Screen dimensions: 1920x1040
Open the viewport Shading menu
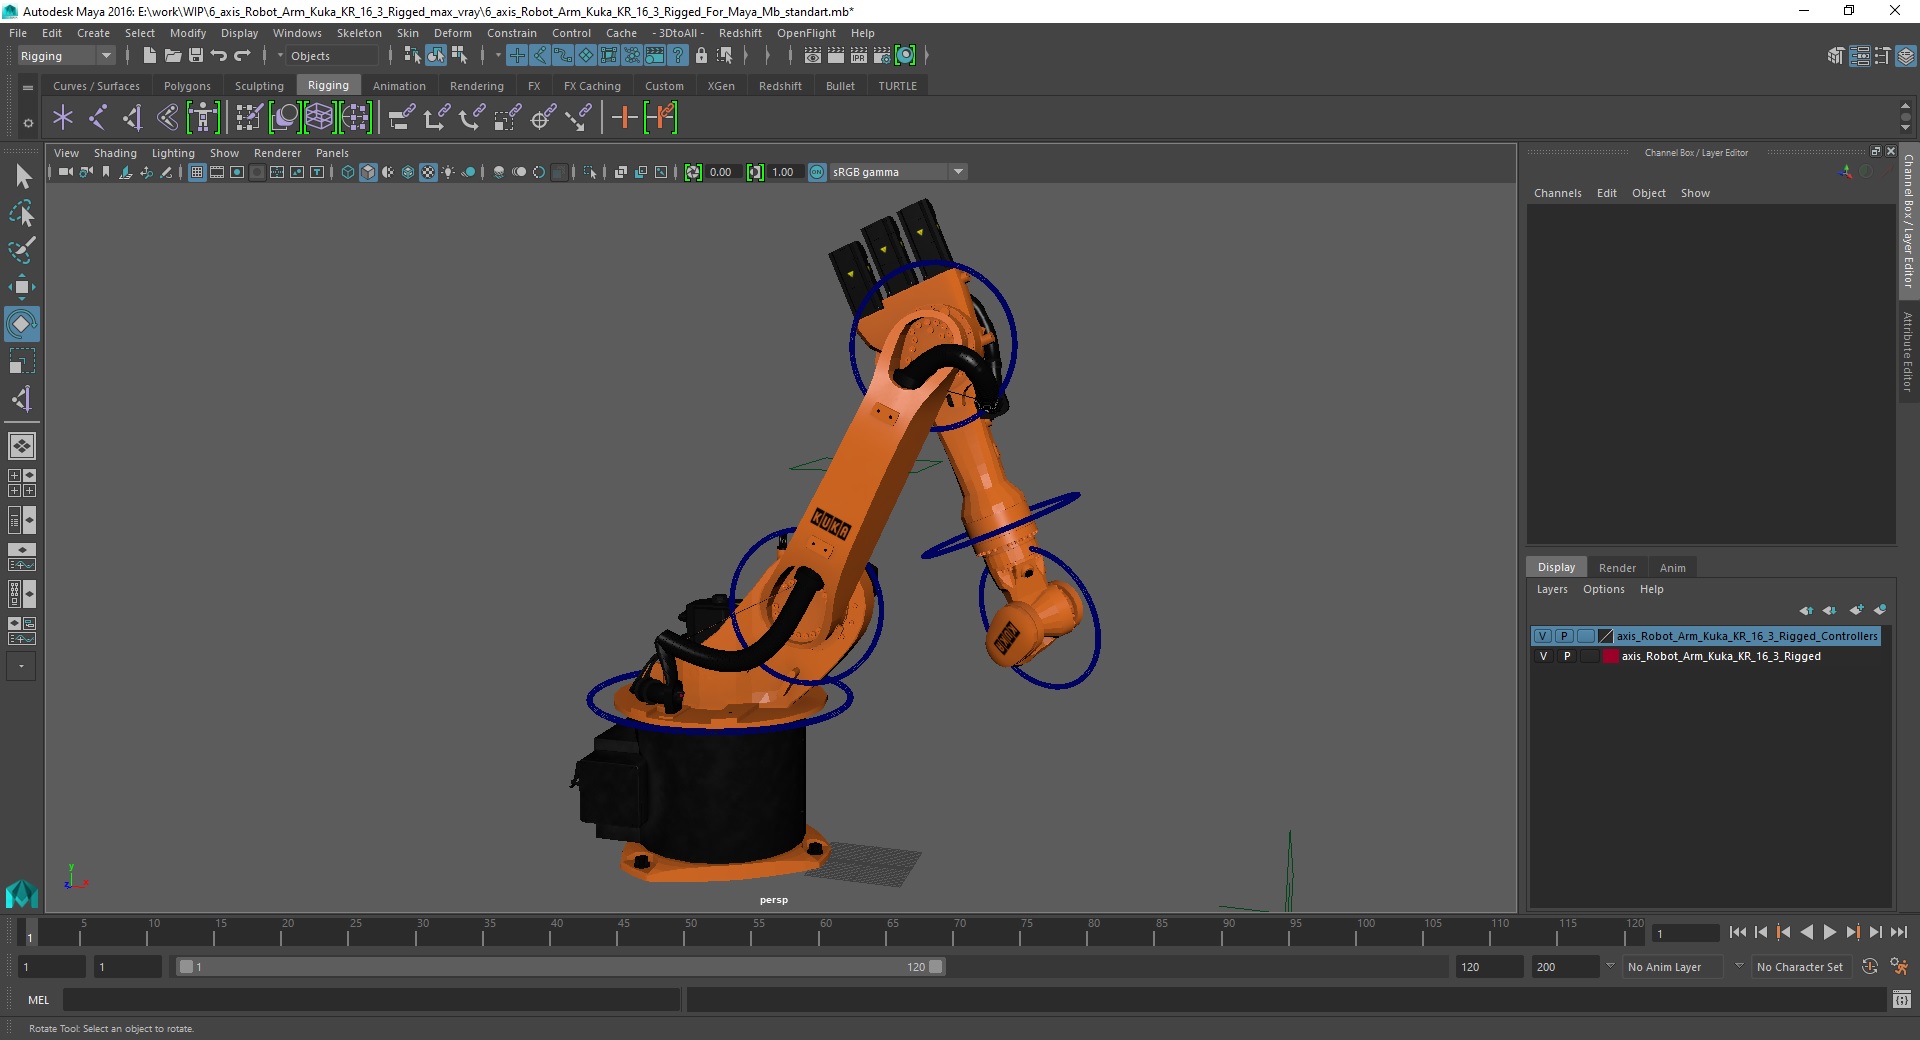(x=115, y=153)
